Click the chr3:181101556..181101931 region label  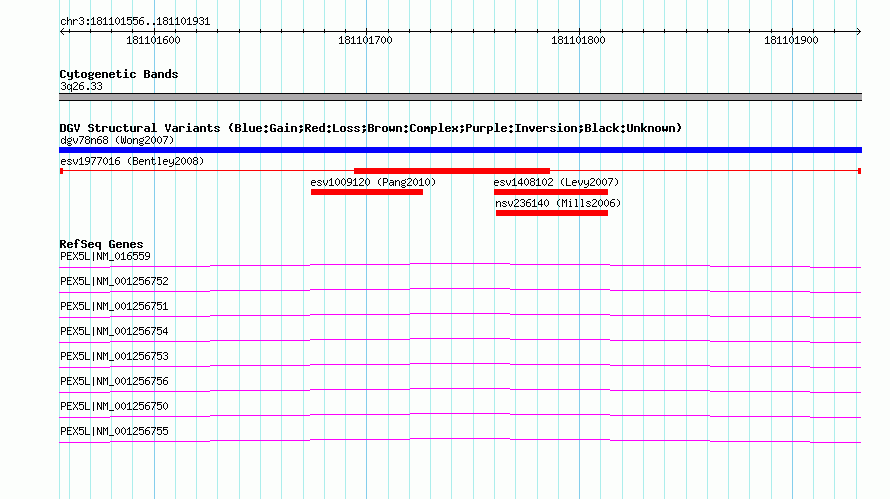coord(135,22)
